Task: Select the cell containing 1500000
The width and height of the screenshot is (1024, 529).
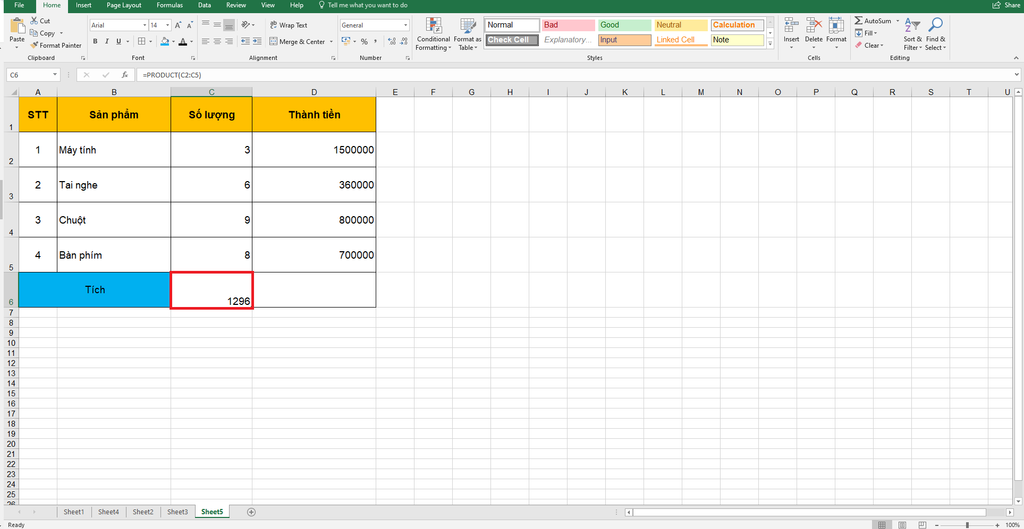Action: (x=314, y=150)
